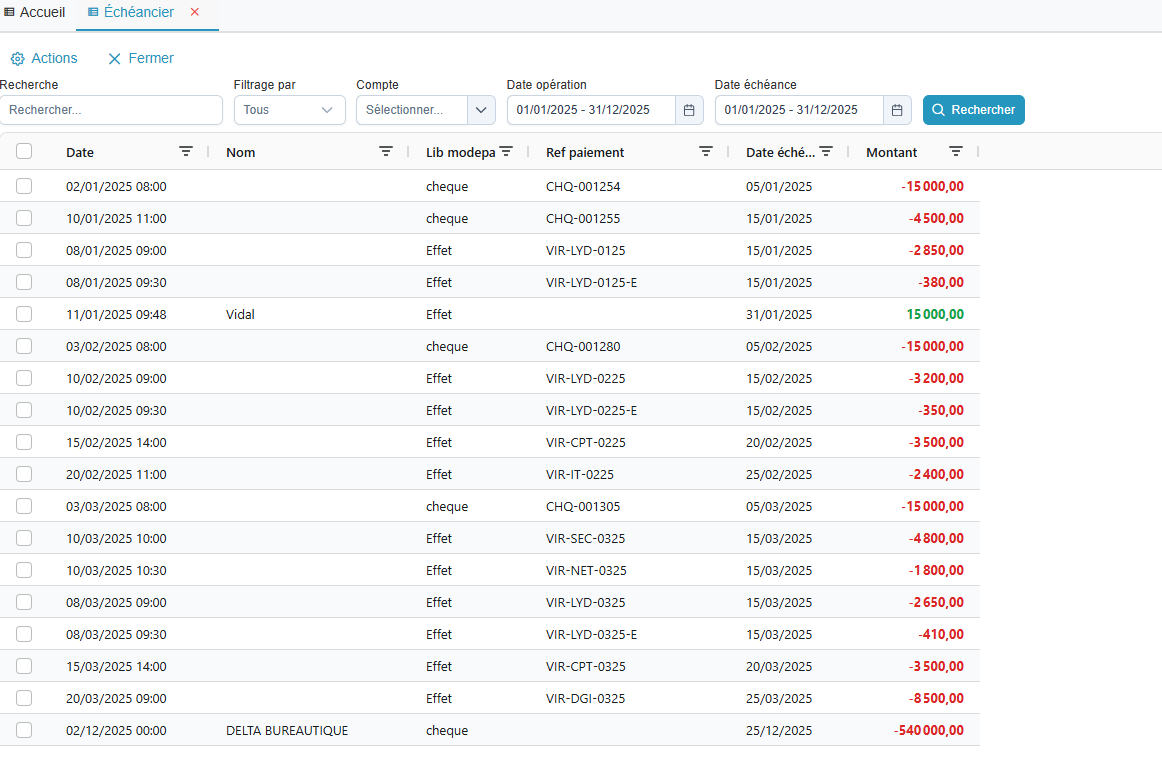Open filter menu for Montant column
1162x766 pixels.
[x=956, y=152]
